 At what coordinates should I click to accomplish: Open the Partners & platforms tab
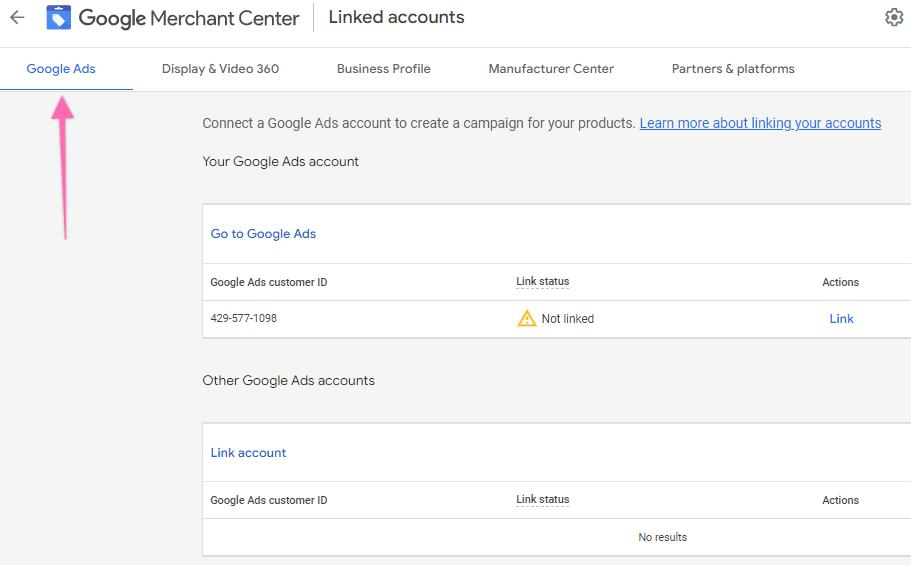point(733,69)
